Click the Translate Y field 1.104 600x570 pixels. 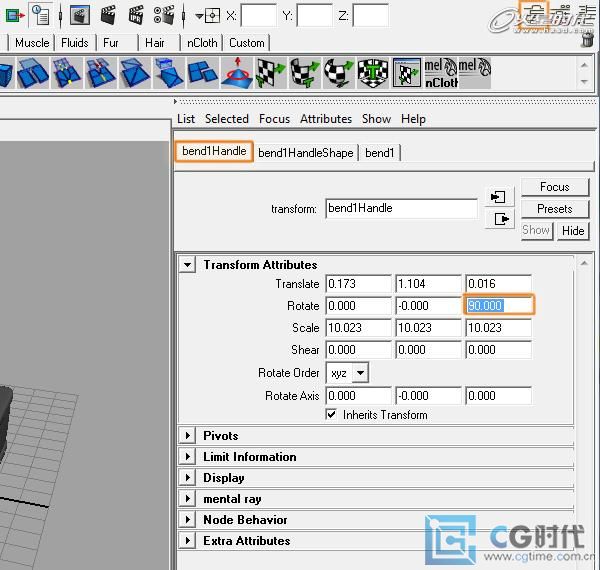[x=428, y=283]
